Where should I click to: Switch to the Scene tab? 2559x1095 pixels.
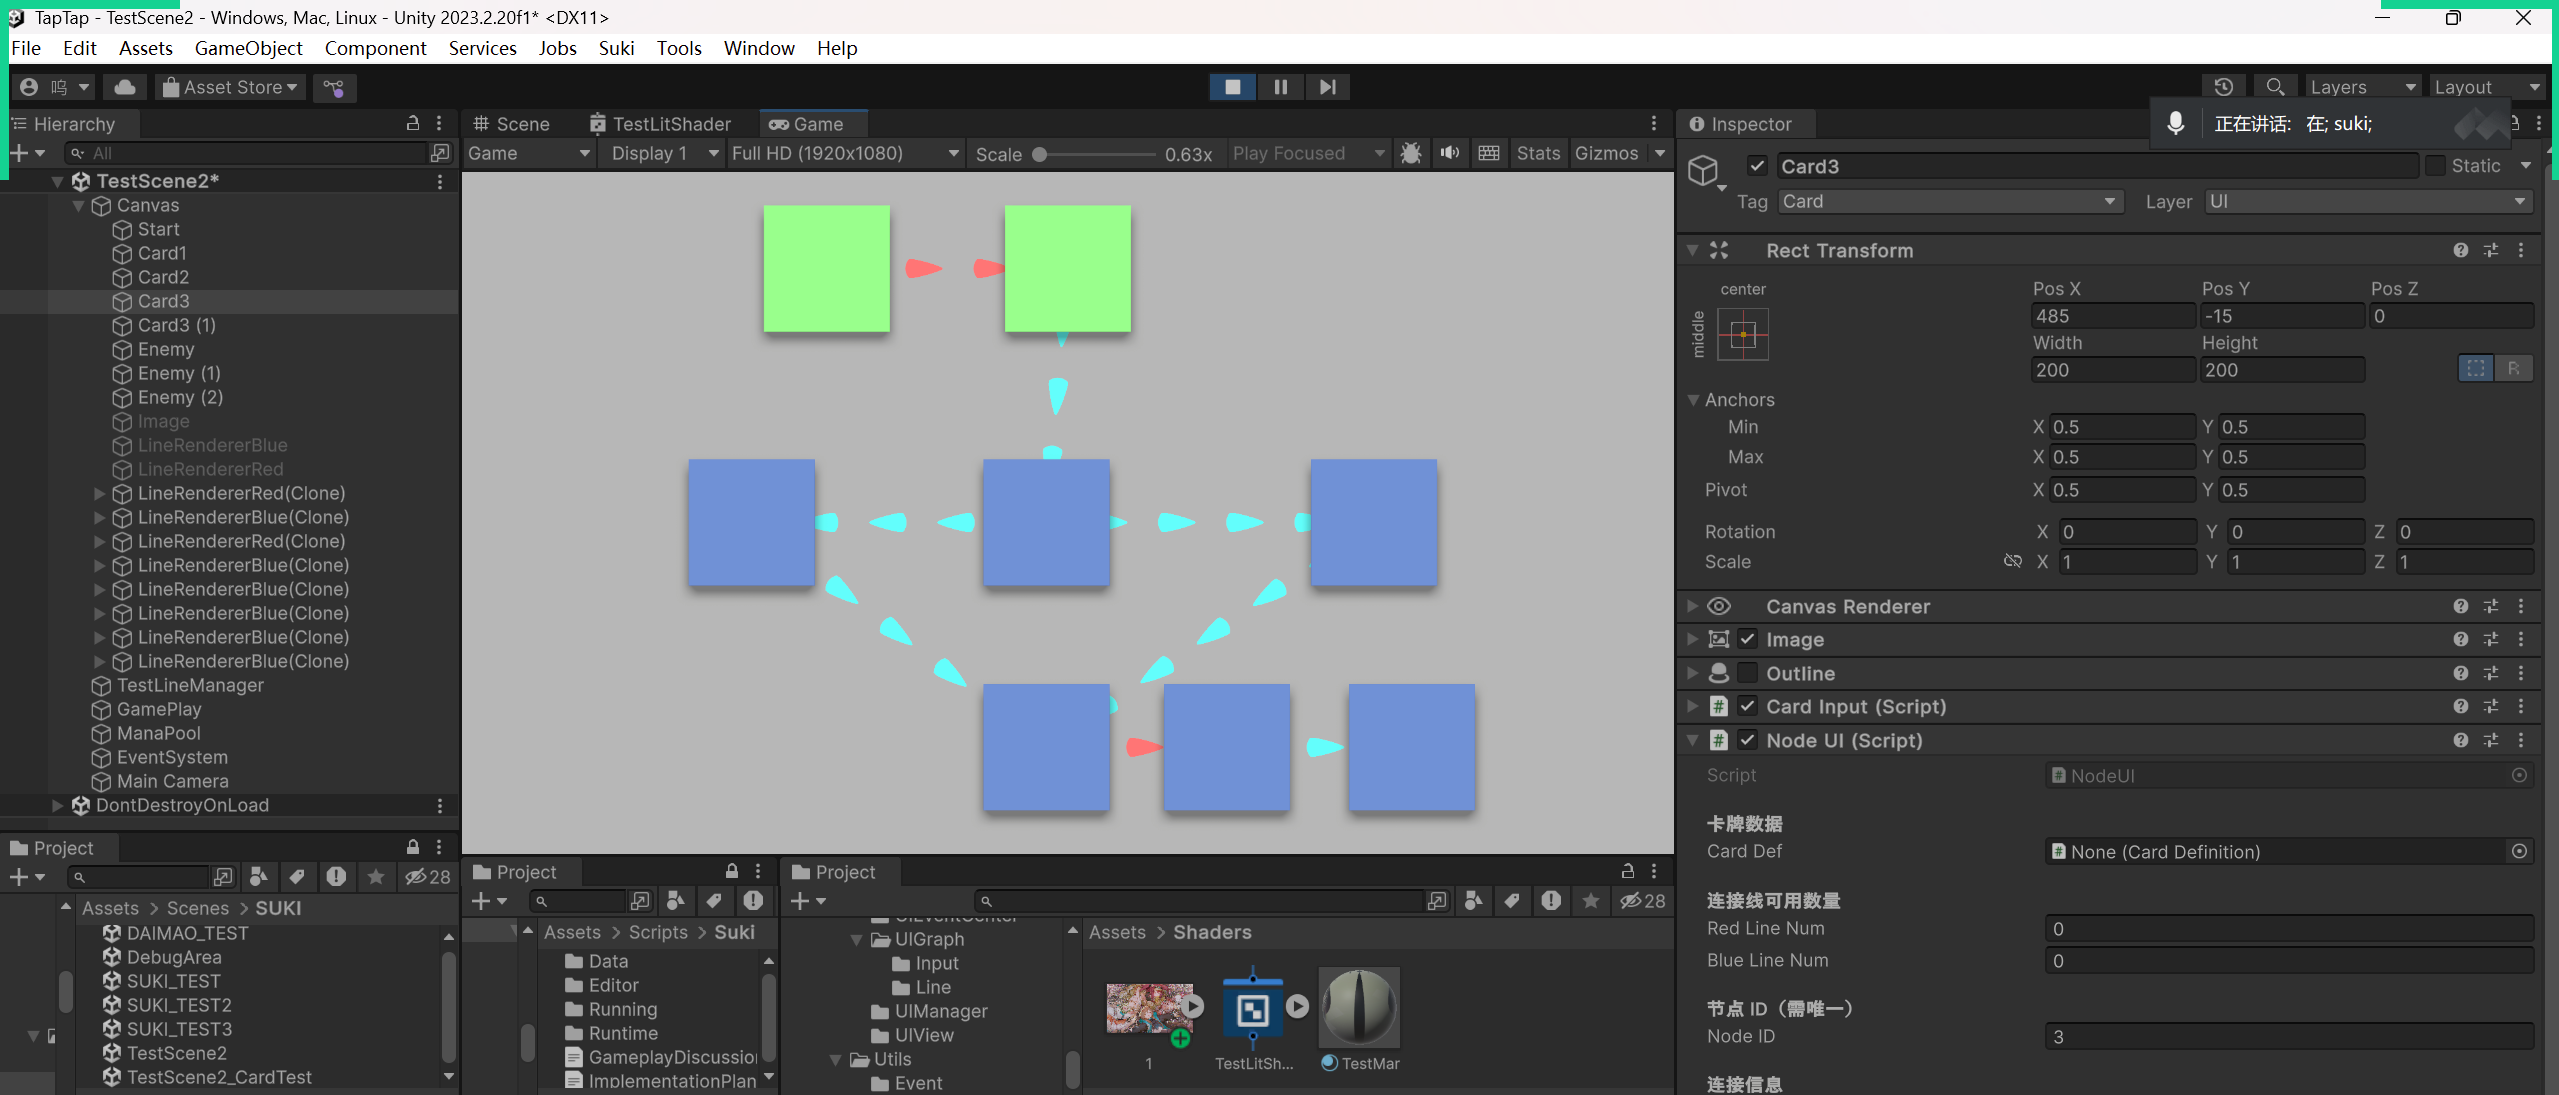[512, 124]
